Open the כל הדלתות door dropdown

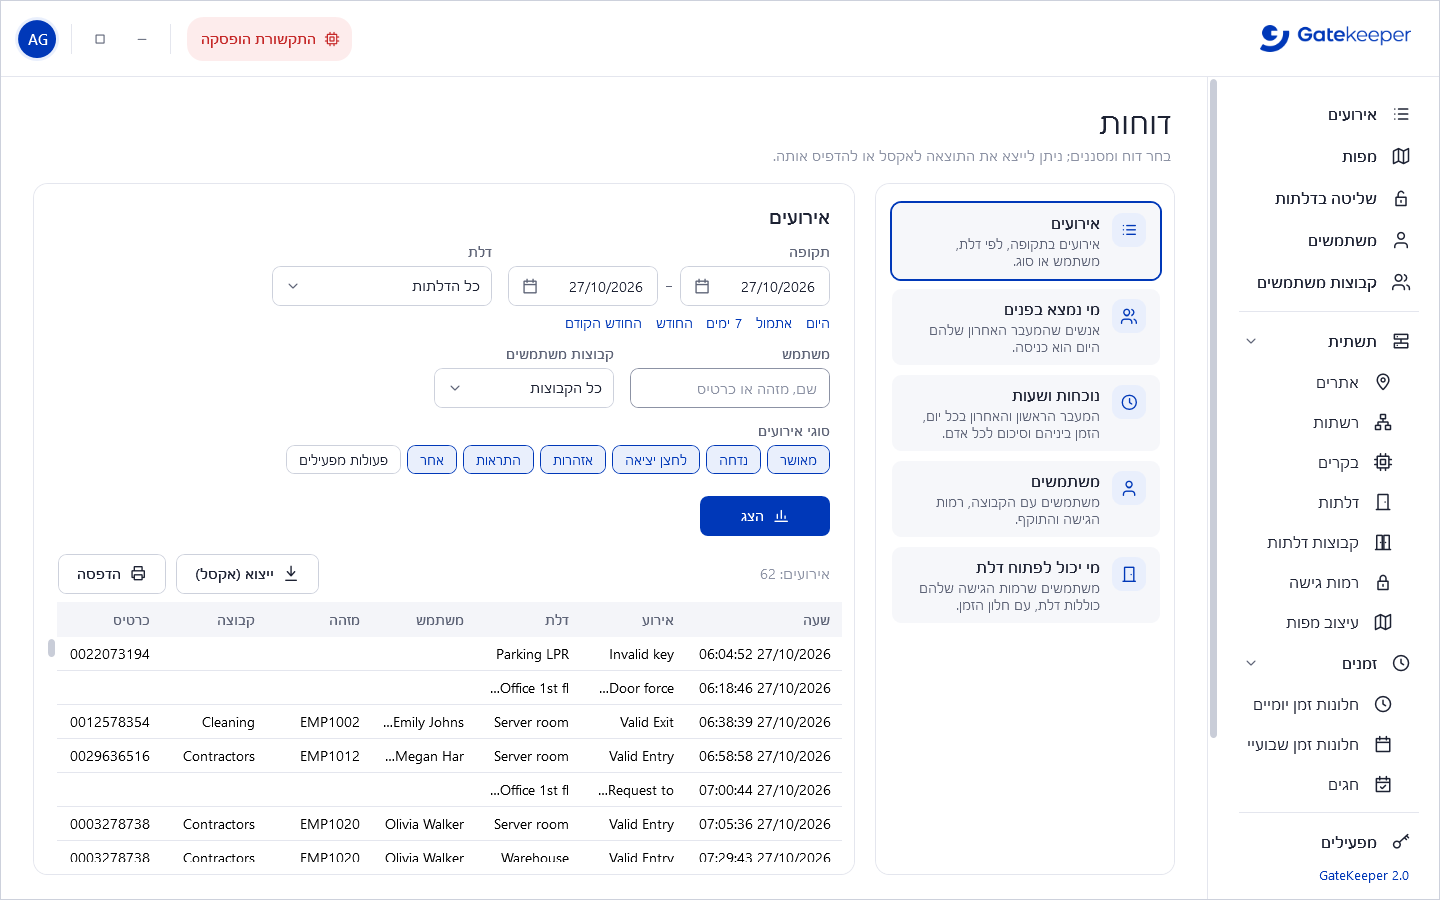(x=382, y=286)
